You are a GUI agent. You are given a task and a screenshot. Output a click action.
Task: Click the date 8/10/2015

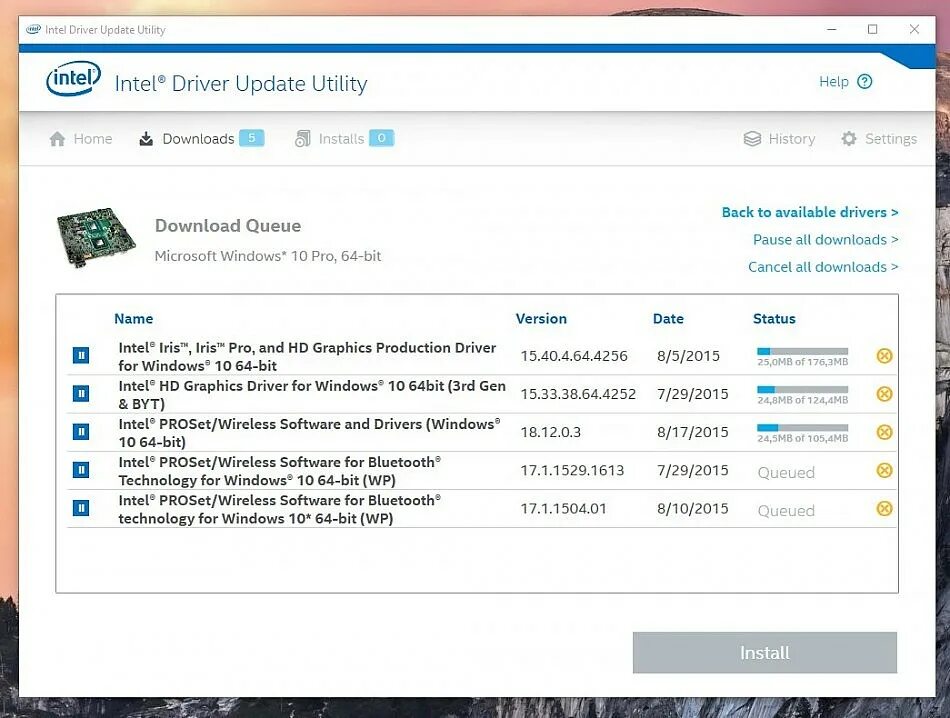693,508
